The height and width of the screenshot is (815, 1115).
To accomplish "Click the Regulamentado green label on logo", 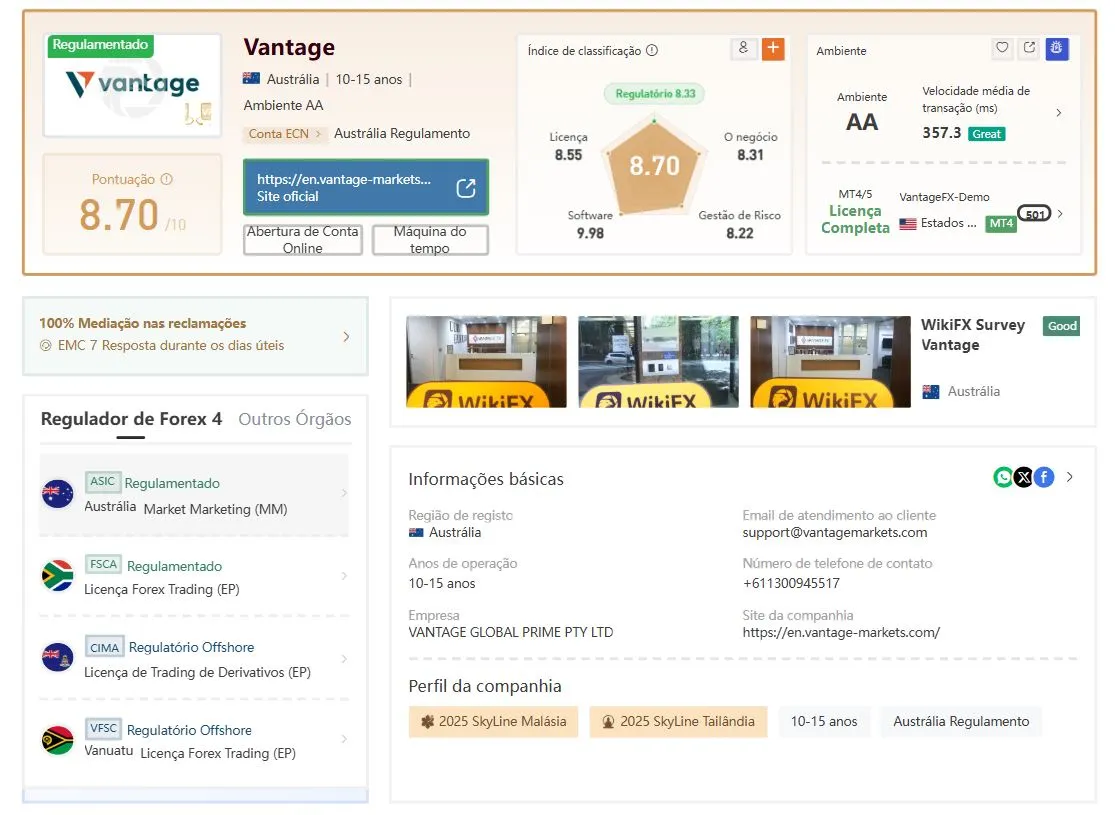I will 100,45.
